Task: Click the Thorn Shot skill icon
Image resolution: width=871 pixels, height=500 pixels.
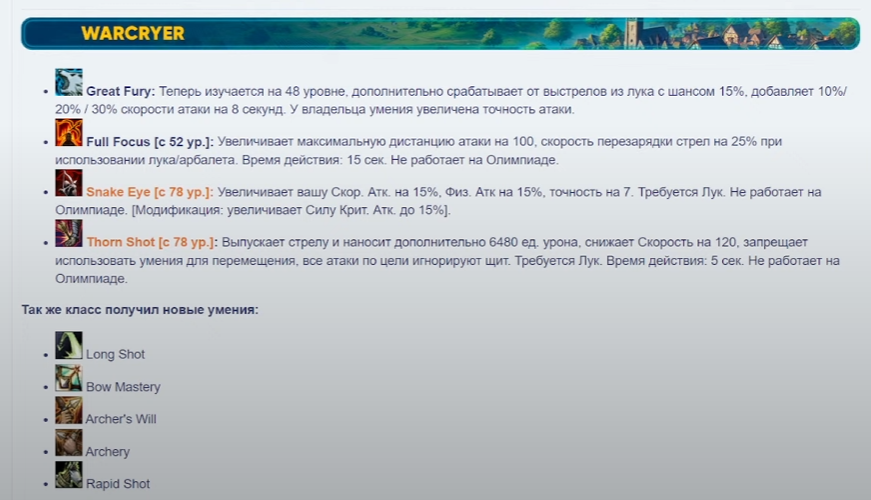Action: tap(68, 234)
